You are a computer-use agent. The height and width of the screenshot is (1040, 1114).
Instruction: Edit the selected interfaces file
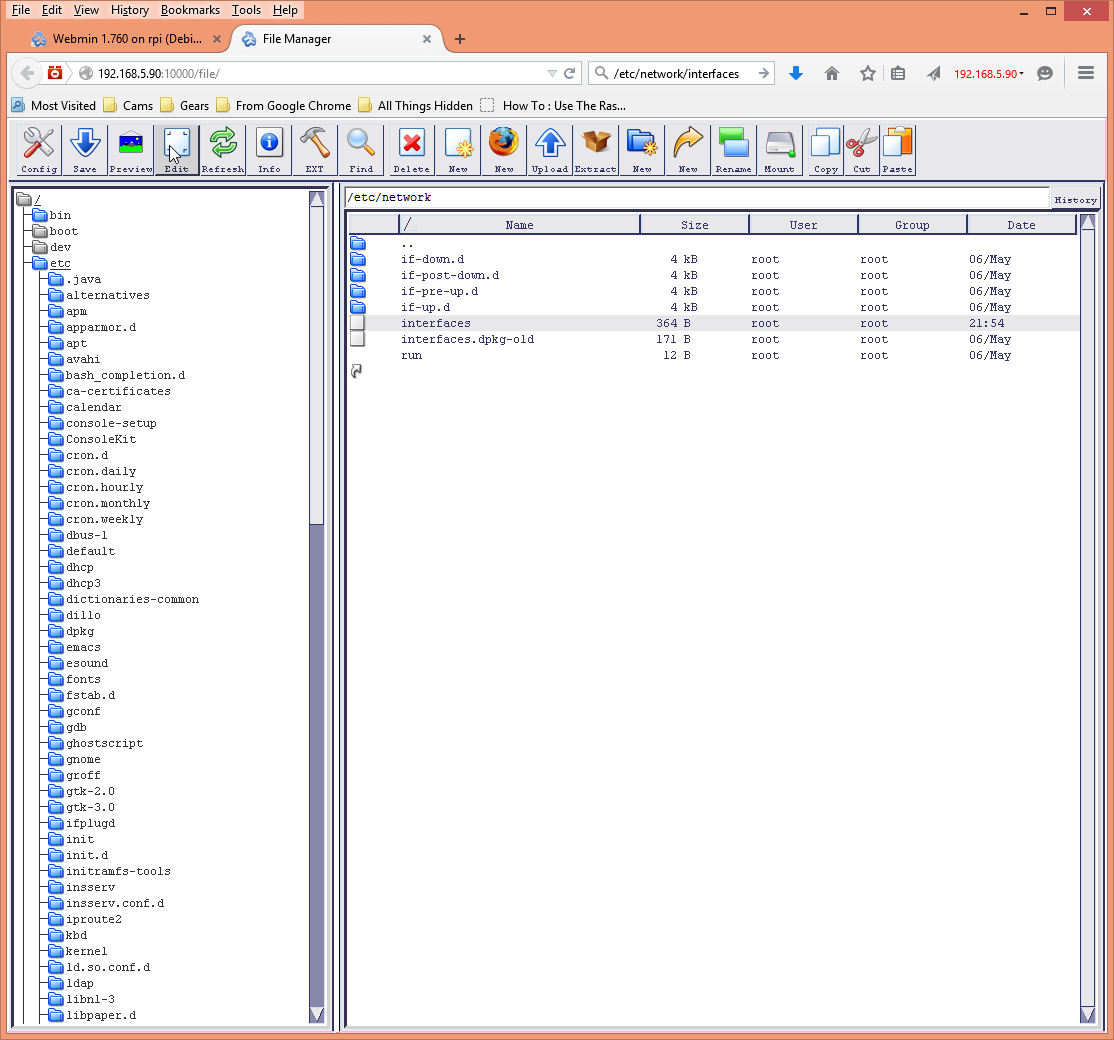click(176, 148)
